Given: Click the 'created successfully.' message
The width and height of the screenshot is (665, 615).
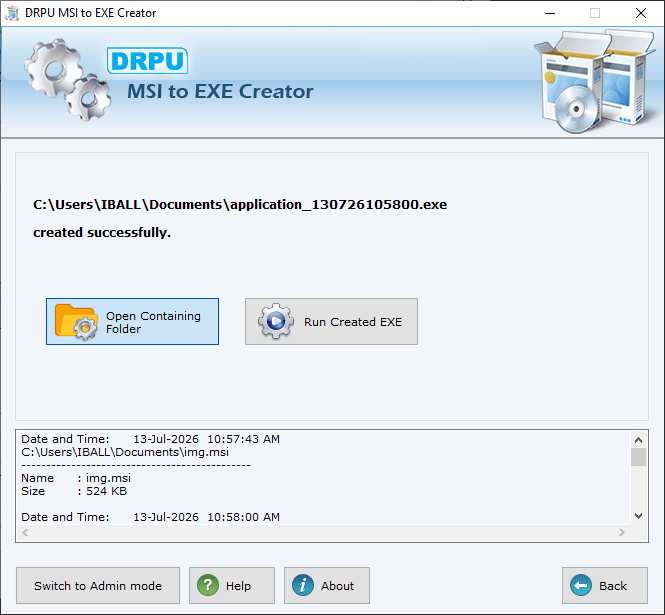Looking at the screenshot, I should (102, 232).
